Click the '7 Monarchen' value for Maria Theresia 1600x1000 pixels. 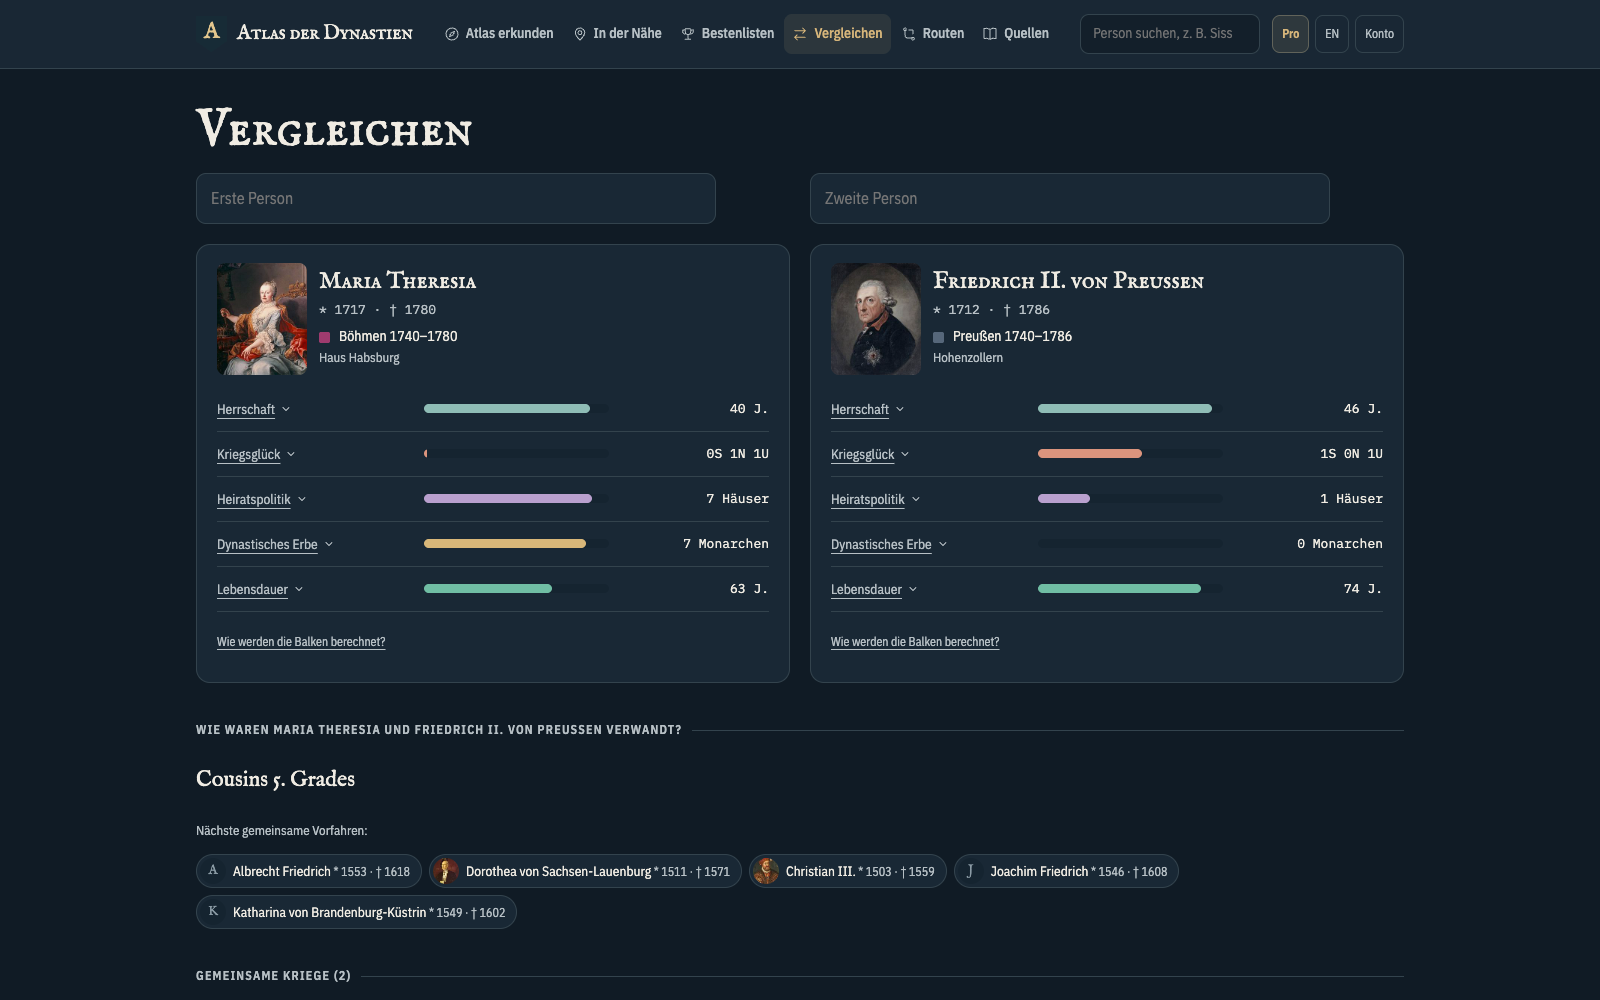point(726,544)
